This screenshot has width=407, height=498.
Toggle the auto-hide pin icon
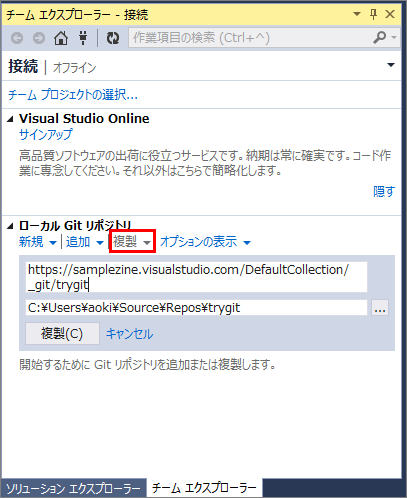point(373,14)
